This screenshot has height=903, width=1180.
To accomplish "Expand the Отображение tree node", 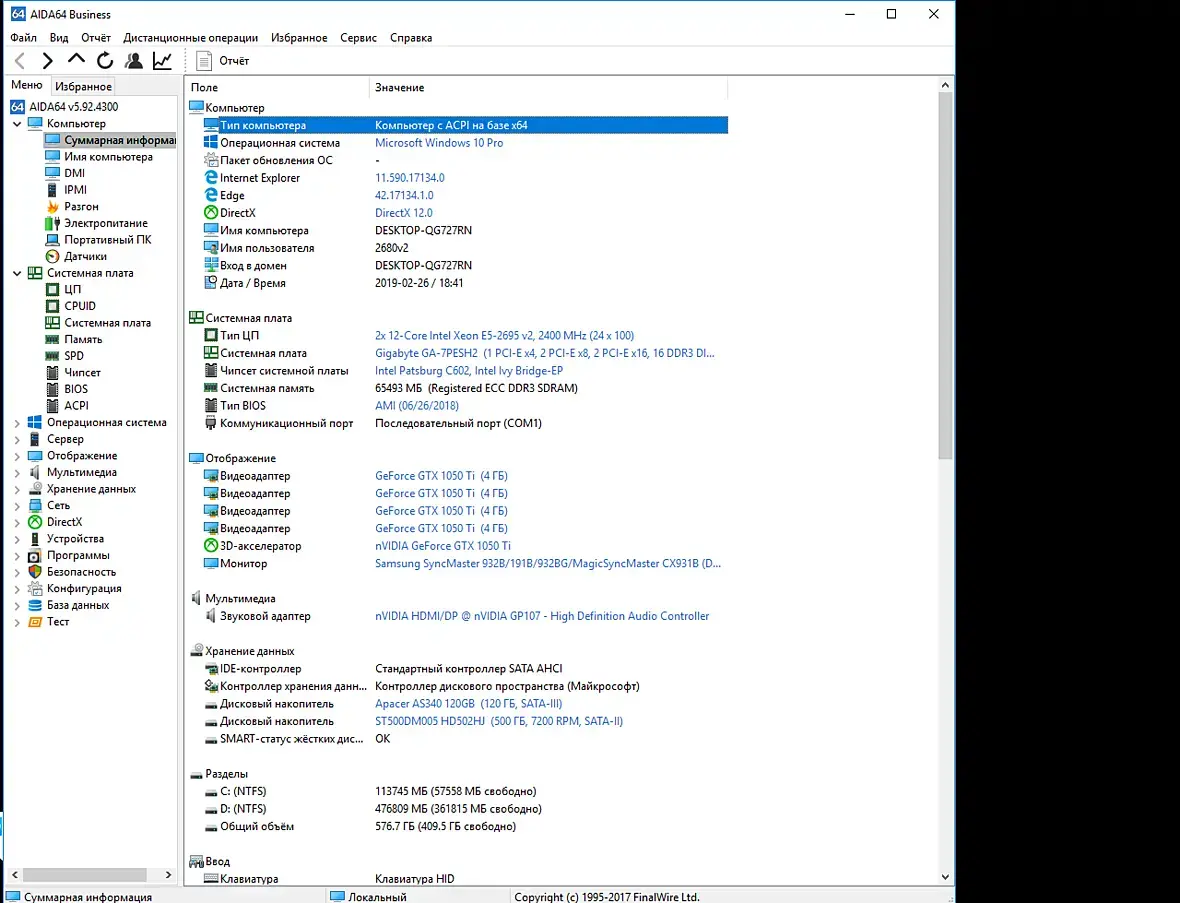I will [x=17, y=456].
